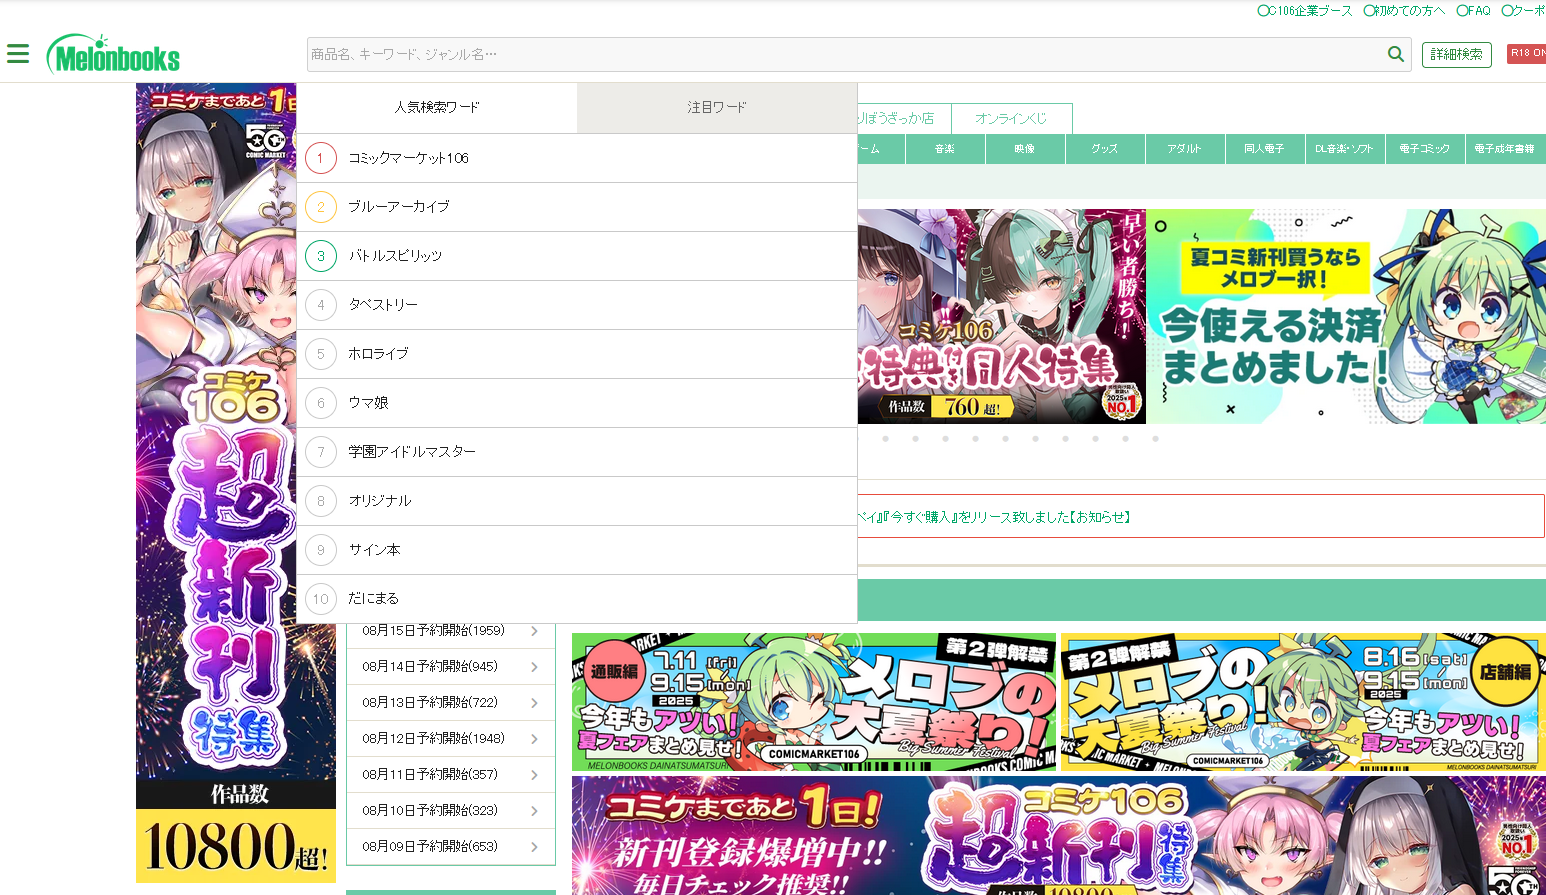Open the コミケまであと1日 wide banner
The width and height of the screenshot is (1546, 895).
pyautogui.click(x=1059, y=836)
